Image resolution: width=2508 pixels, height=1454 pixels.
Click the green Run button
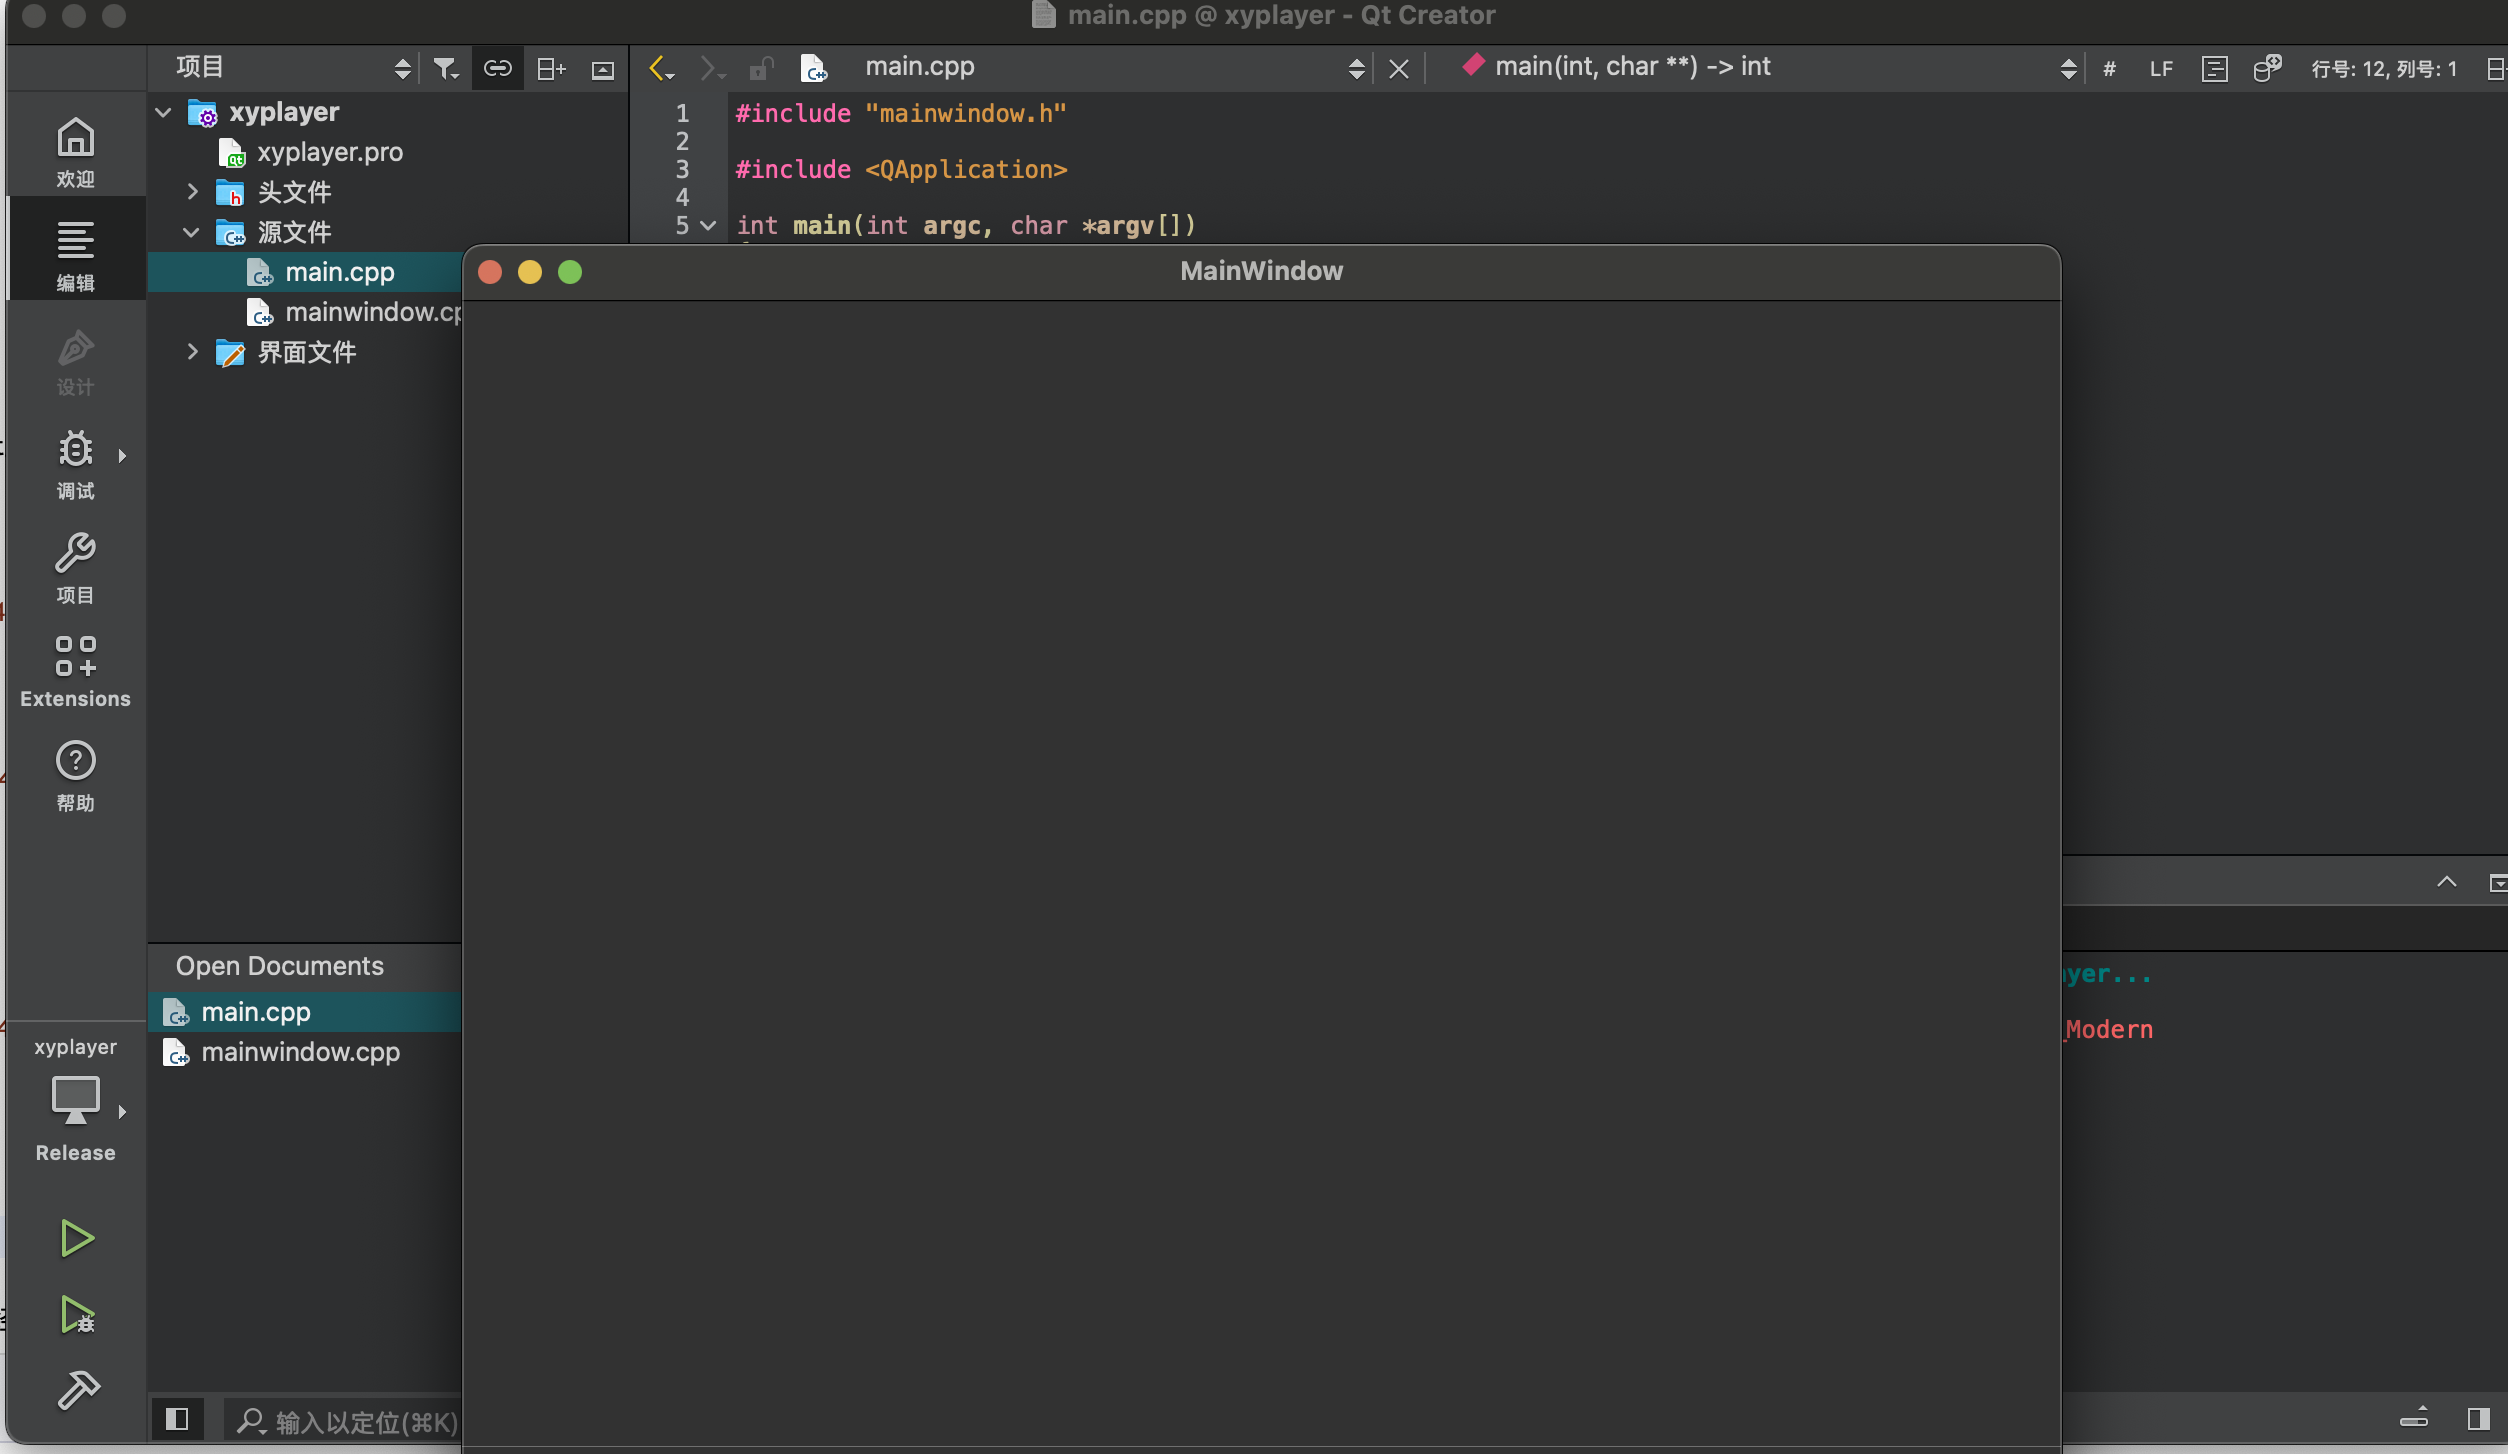tap(76, 1238)
